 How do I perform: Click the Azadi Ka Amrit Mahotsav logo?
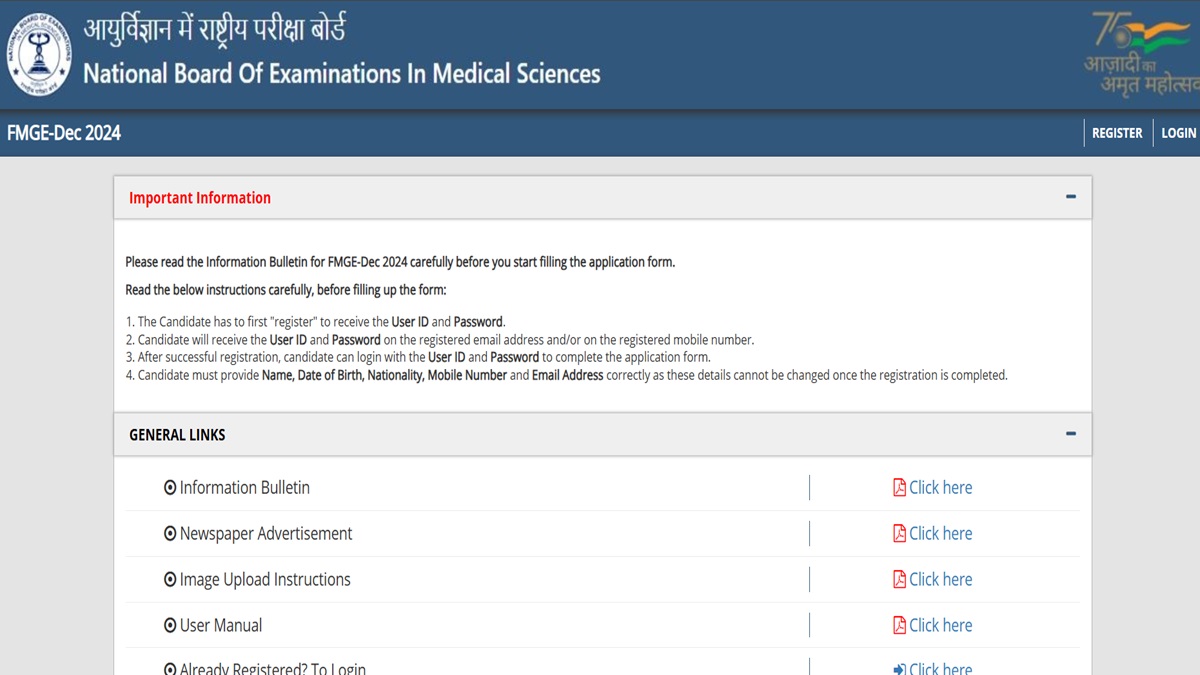click(1142, 53)
